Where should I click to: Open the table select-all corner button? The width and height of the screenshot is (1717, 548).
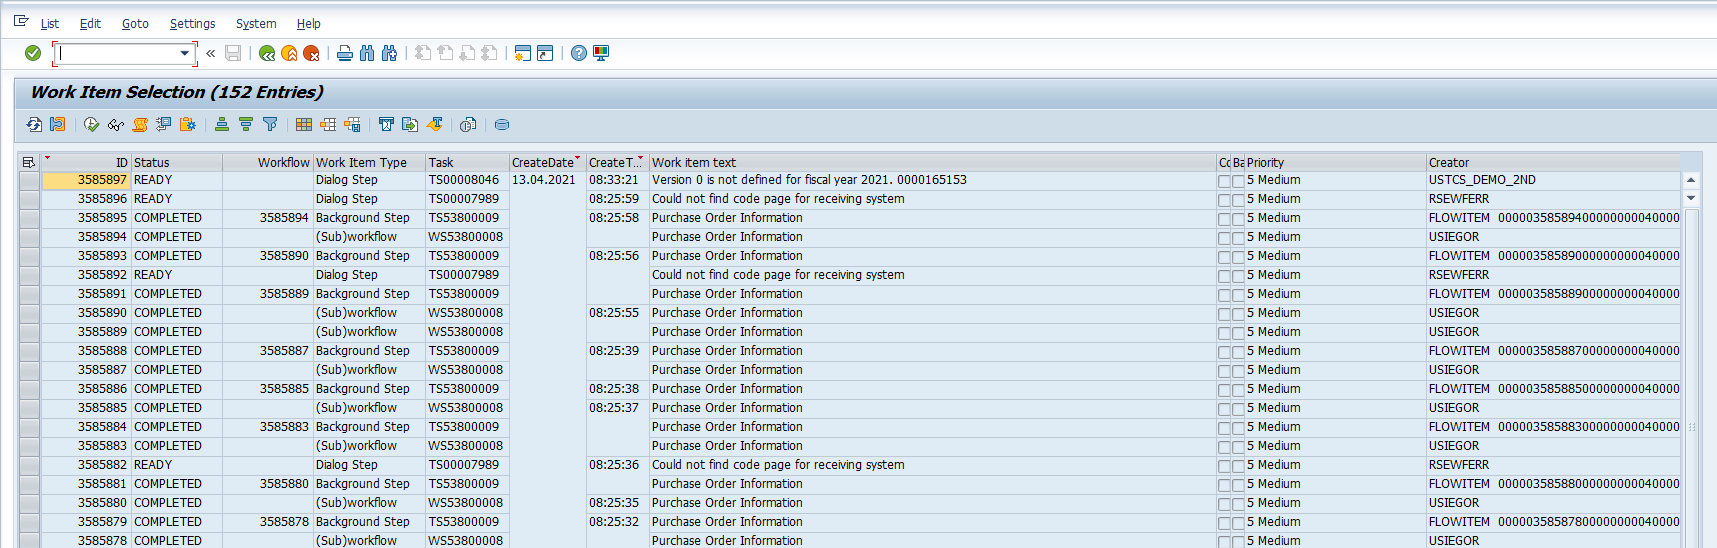pos(28,162)
